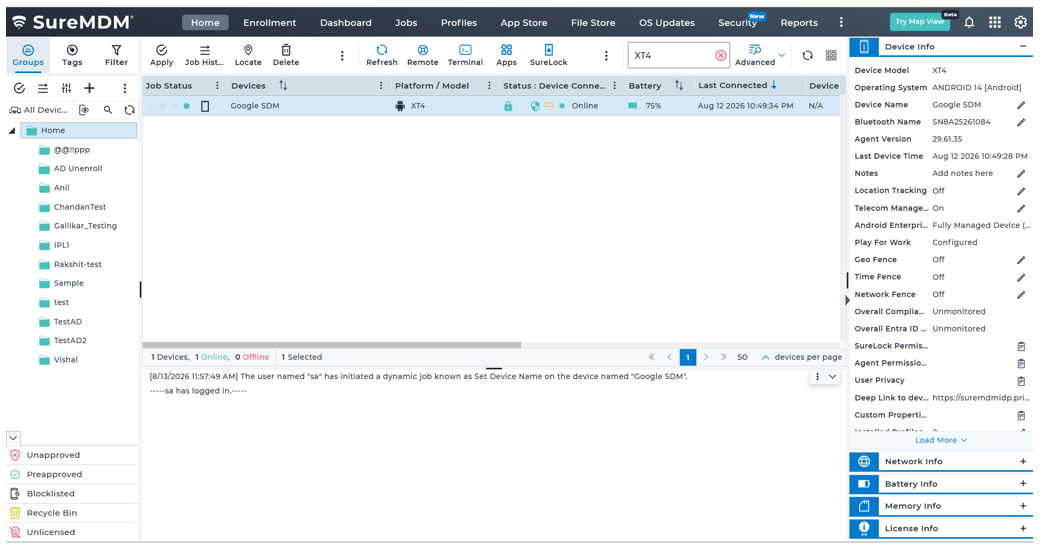Edit Notes with pencil icon

[1021, 174]
